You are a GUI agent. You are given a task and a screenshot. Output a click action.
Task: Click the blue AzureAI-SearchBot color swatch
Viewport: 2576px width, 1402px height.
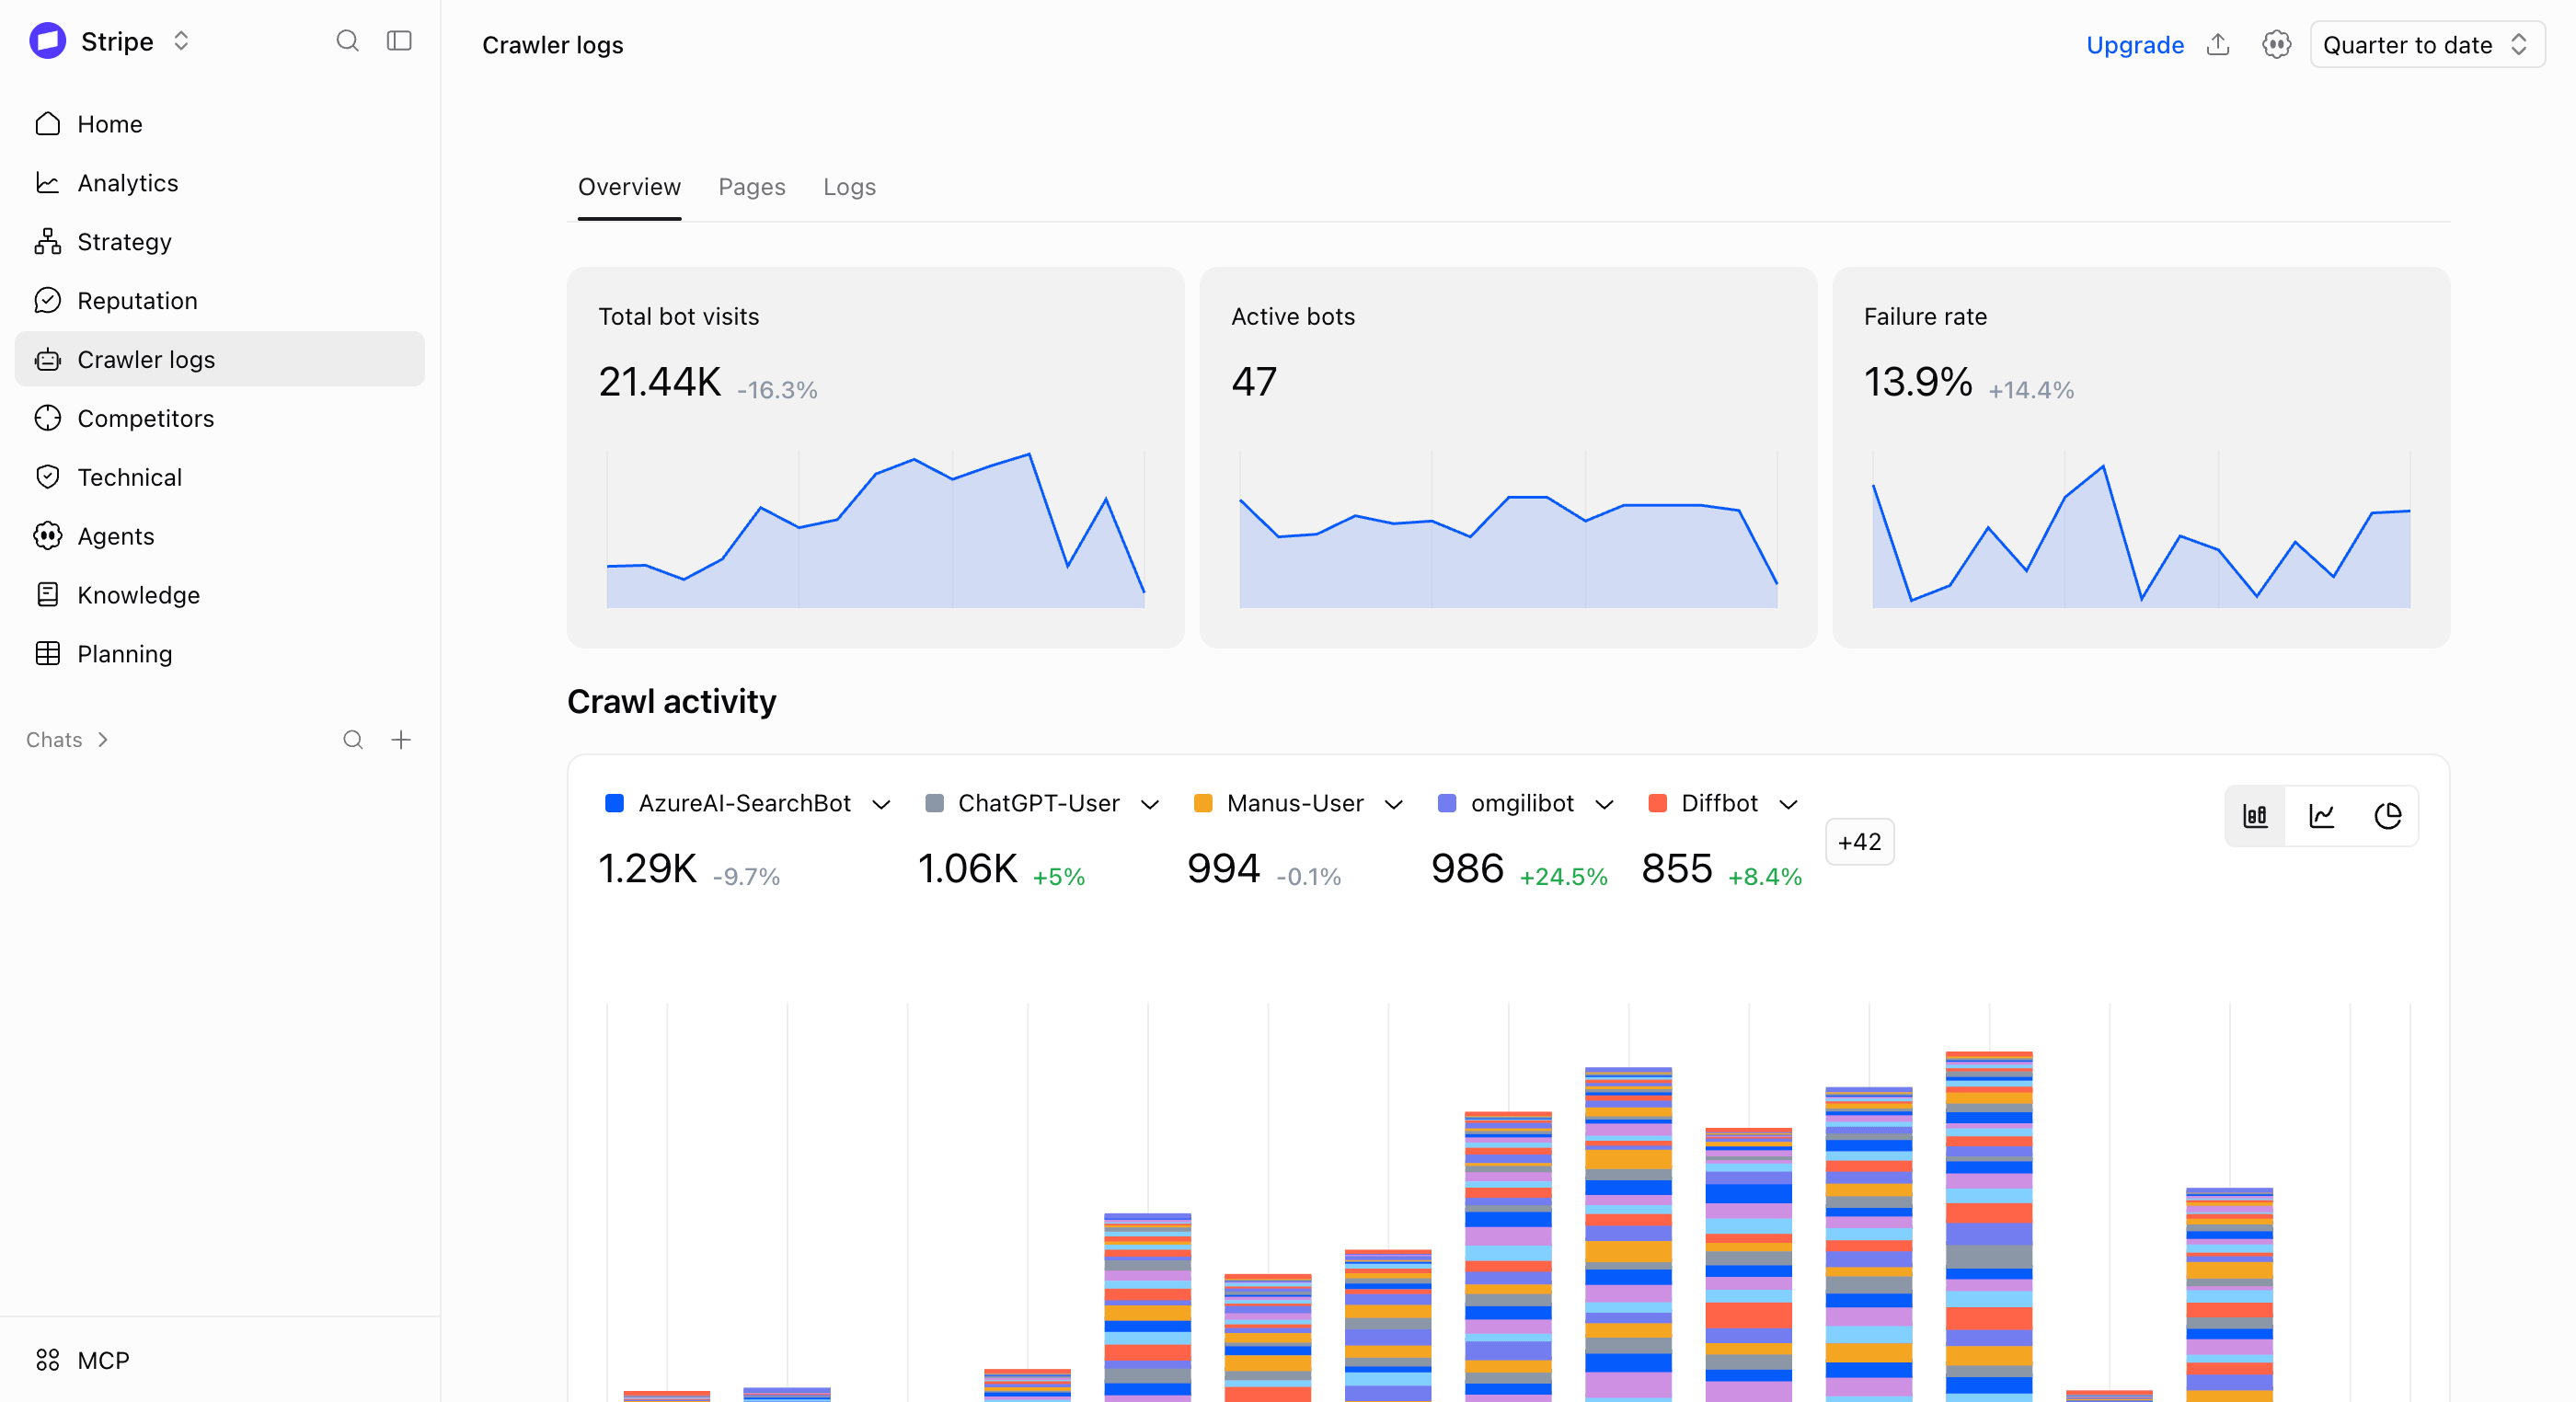click(x=615, y=804)
